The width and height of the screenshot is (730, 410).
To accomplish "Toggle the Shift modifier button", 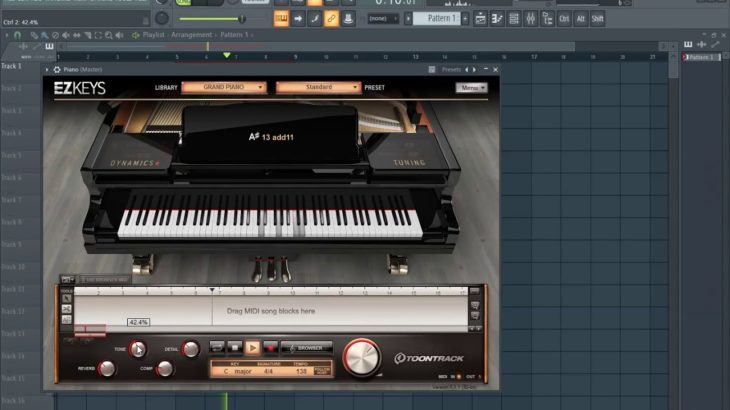I will tap(597, 19).
